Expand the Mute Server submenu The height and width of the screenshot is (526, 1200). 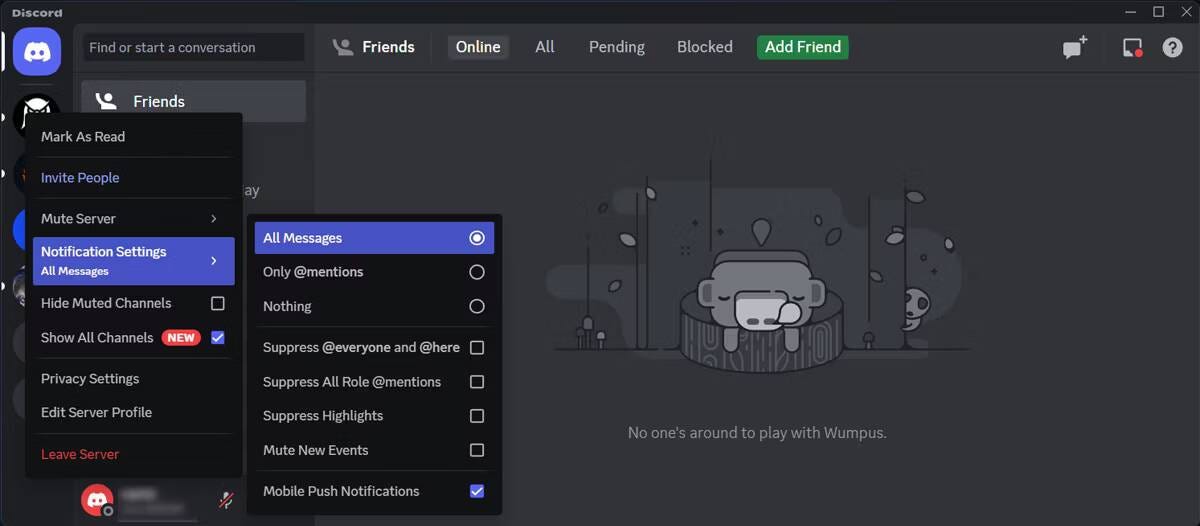click(133, 219)
